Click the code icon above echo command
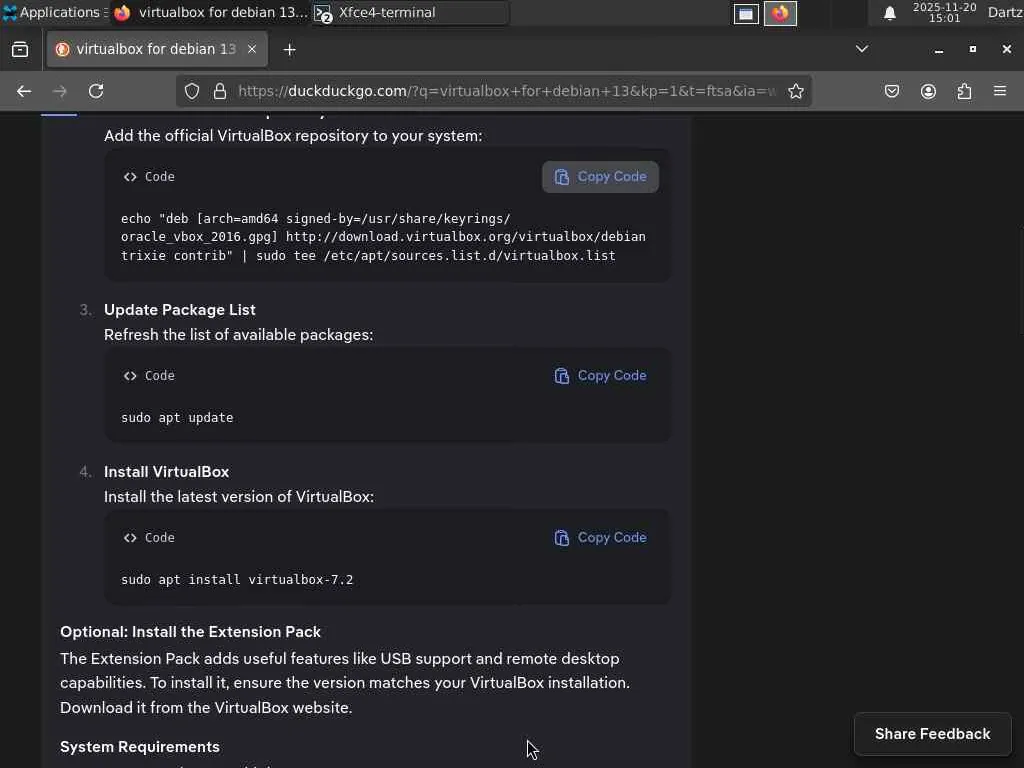 [x=130, y=177]
